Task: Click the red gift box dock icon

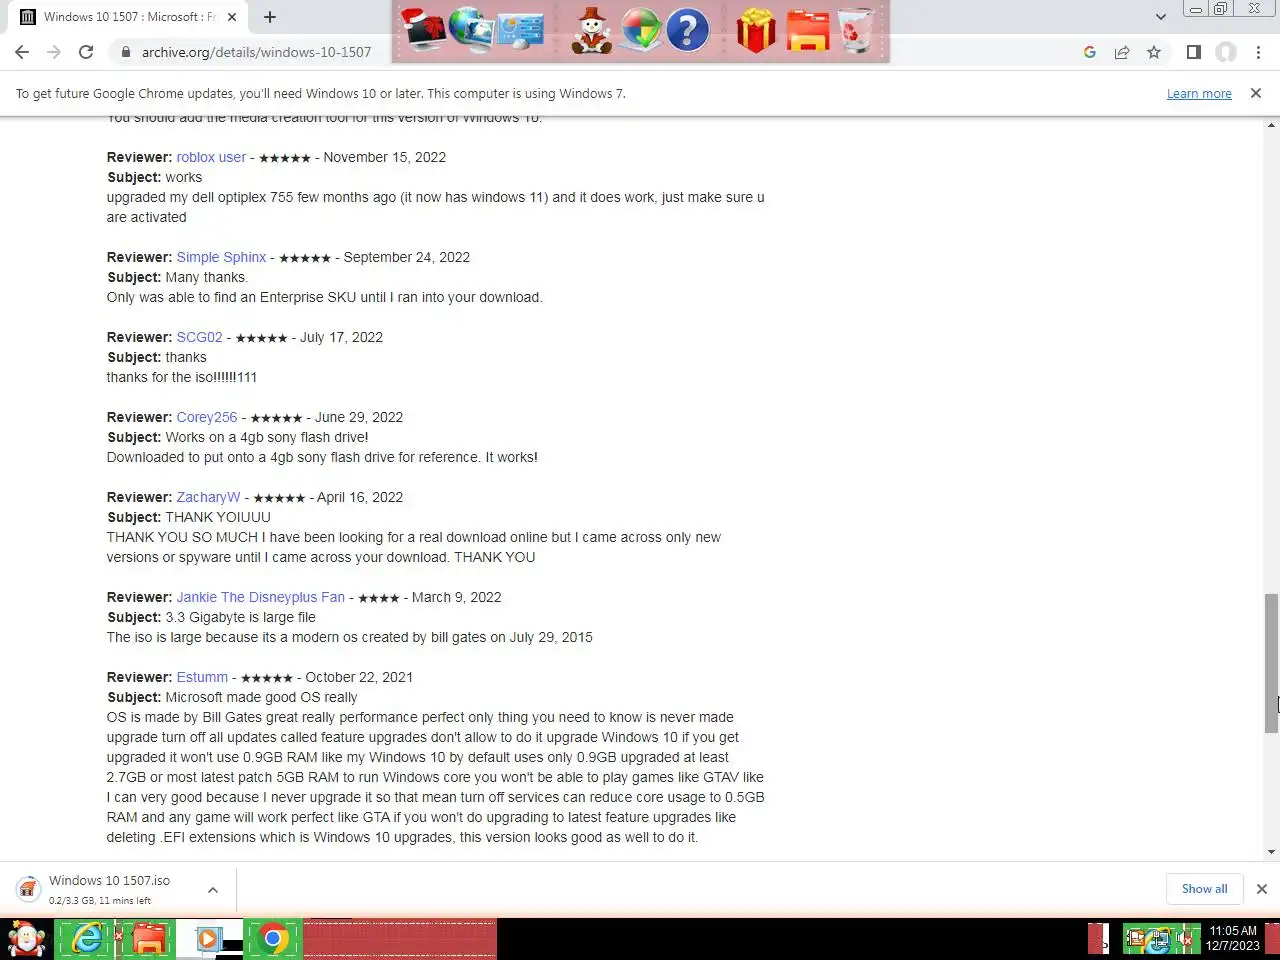Action: point(756,30)
